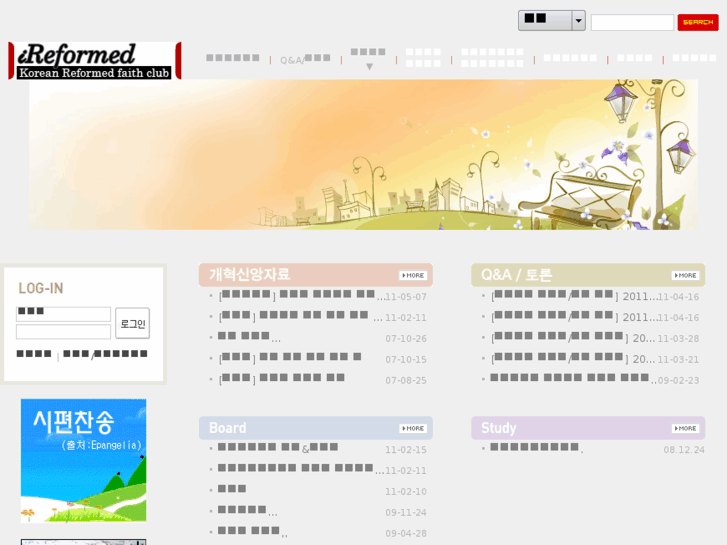Viewport: 727px width, 545px height.
Task: Click the MORE button for 개혁신앙자료
Action: coord(413,276)
